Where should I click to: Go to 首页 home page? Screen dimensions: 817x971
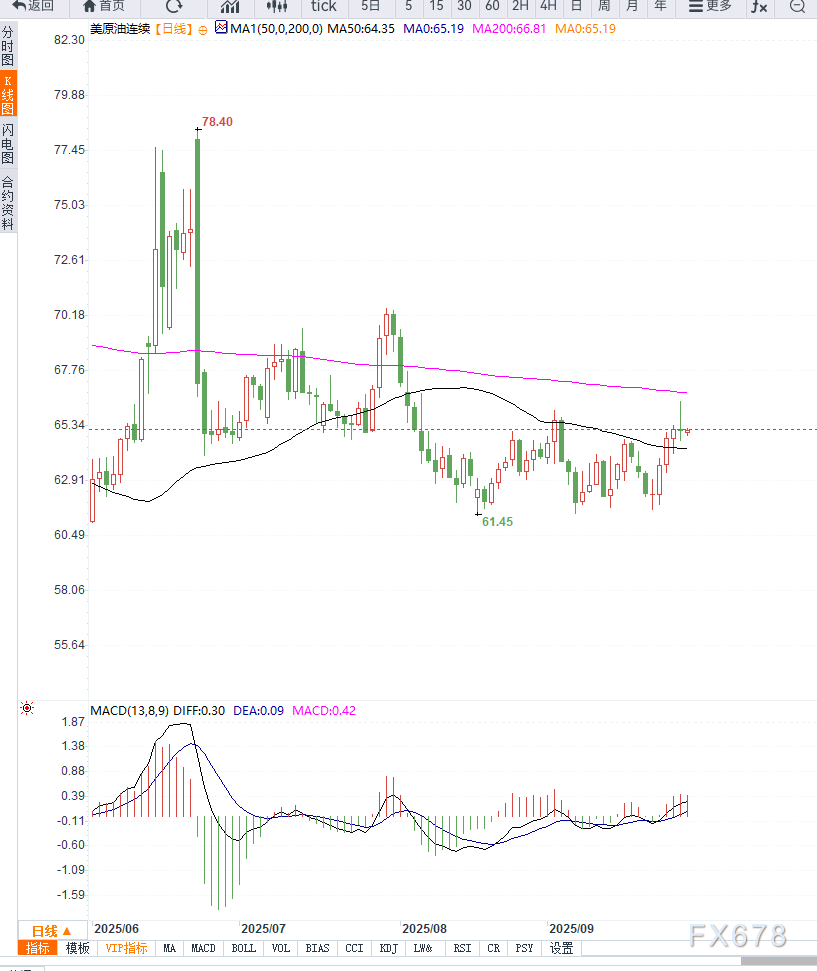point(104,6)
